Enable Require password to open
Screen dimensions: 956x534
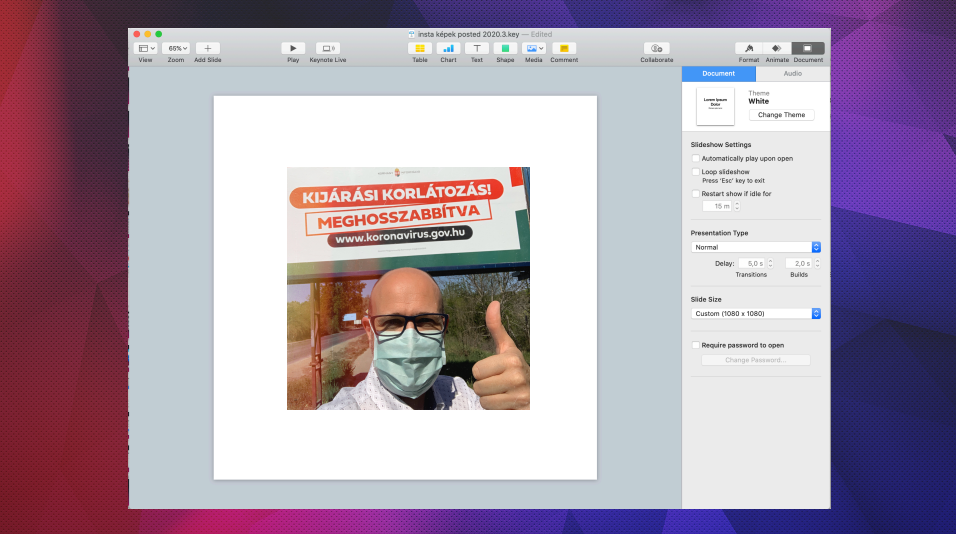click(x=696, y=345)
